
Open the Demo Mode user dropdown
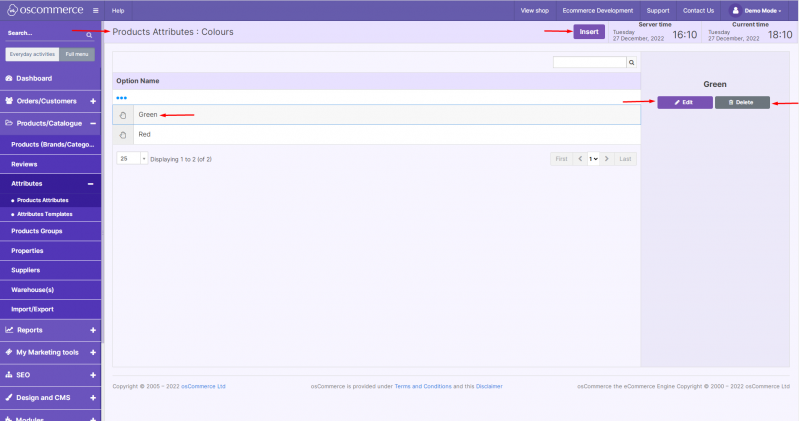pyautogui.click(x=762, y=10)
